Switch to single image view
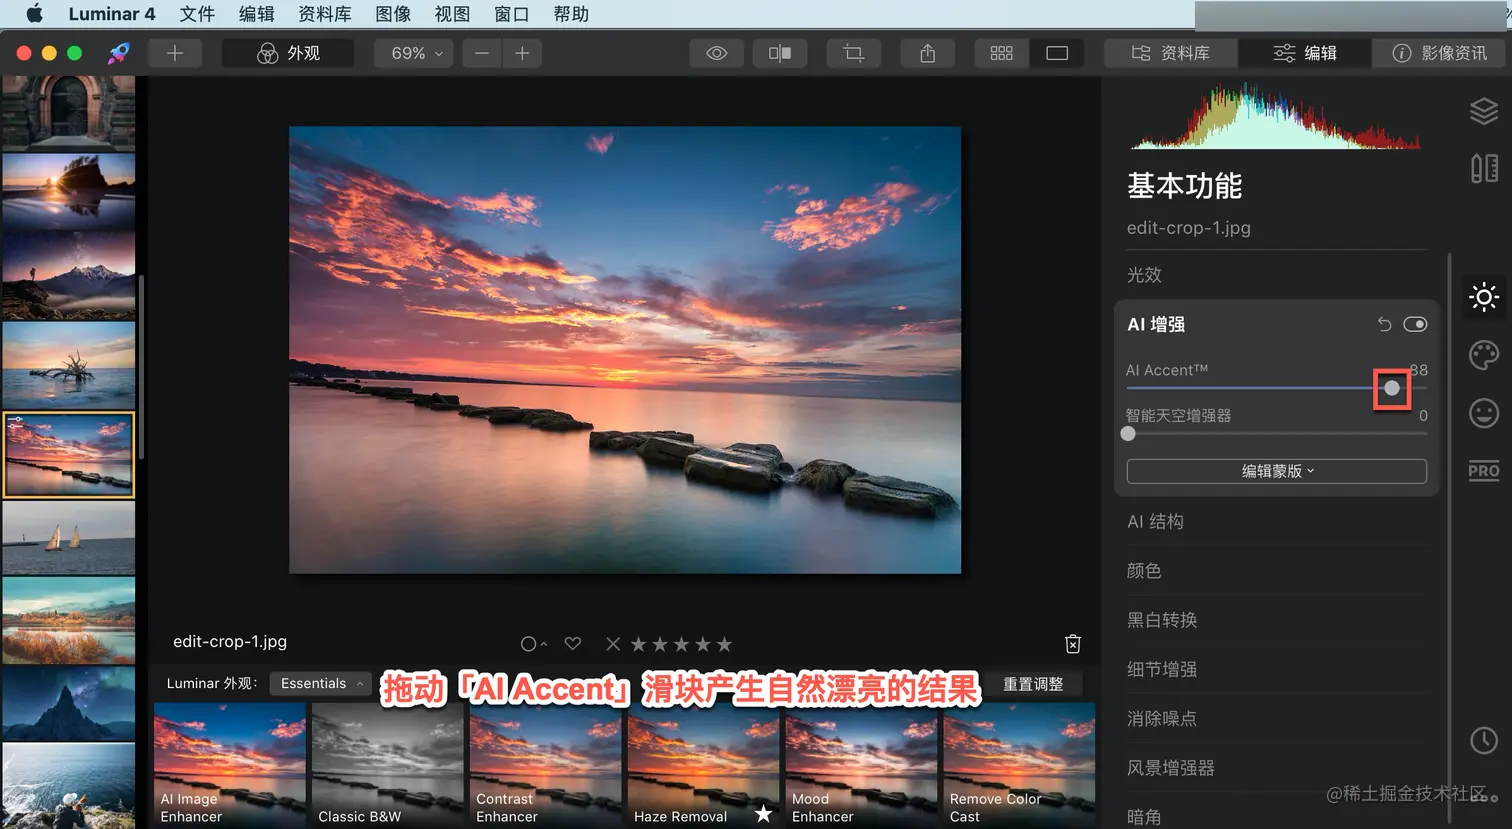 pyautogui.click(x=1057, y=53)
